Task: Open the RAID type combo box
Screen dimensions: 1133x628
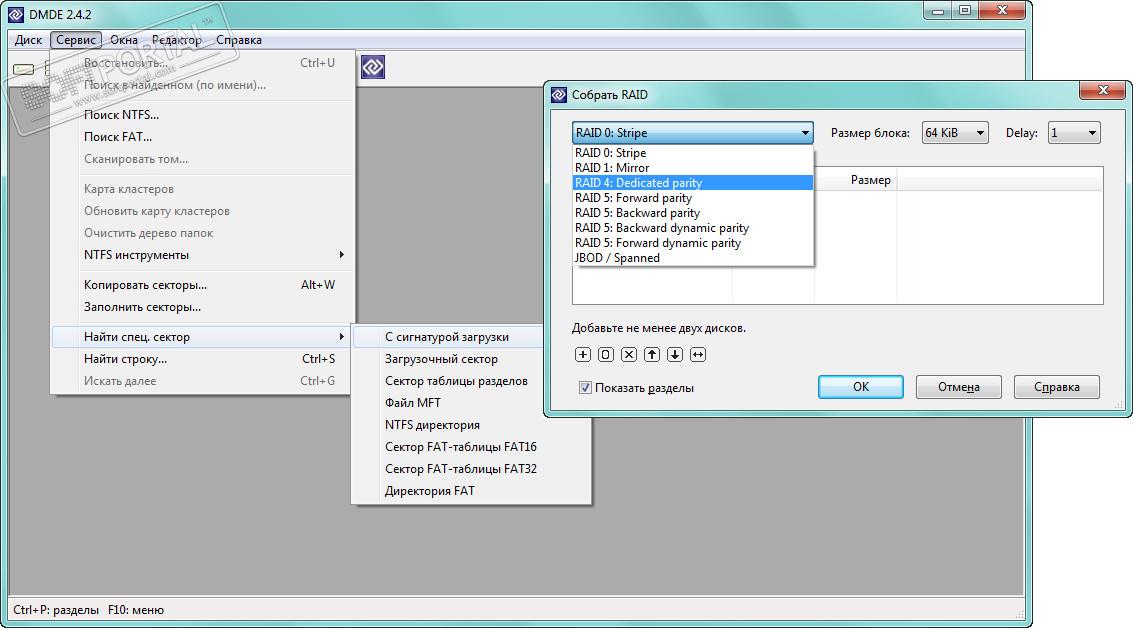Action: 692,133
